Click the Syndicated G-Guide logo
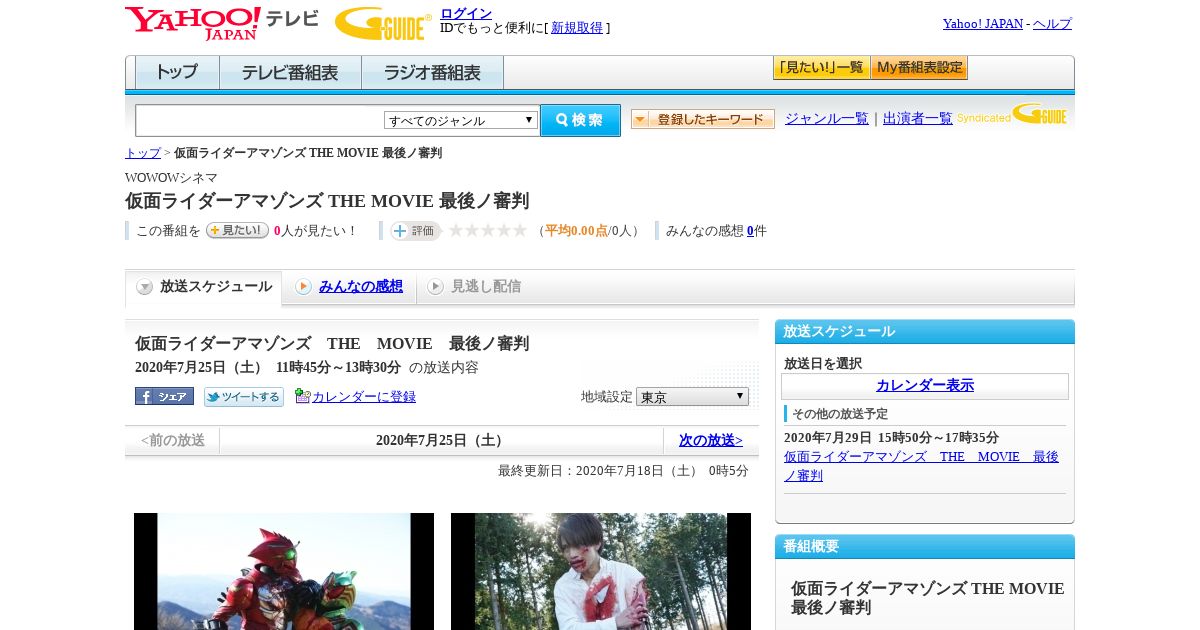Image resolution: width=1200 pixels, height=630 pixels. click(1011, 115)
